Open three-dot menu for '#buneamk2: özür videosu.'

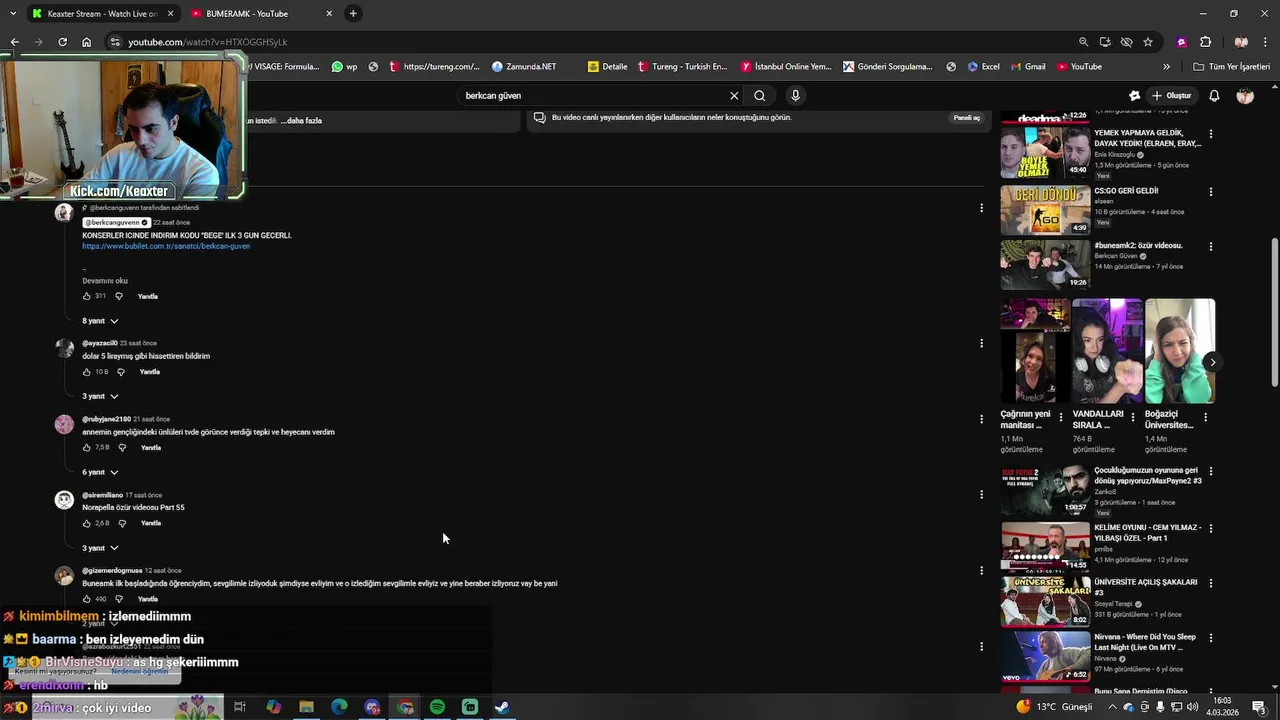point(1211,246)
